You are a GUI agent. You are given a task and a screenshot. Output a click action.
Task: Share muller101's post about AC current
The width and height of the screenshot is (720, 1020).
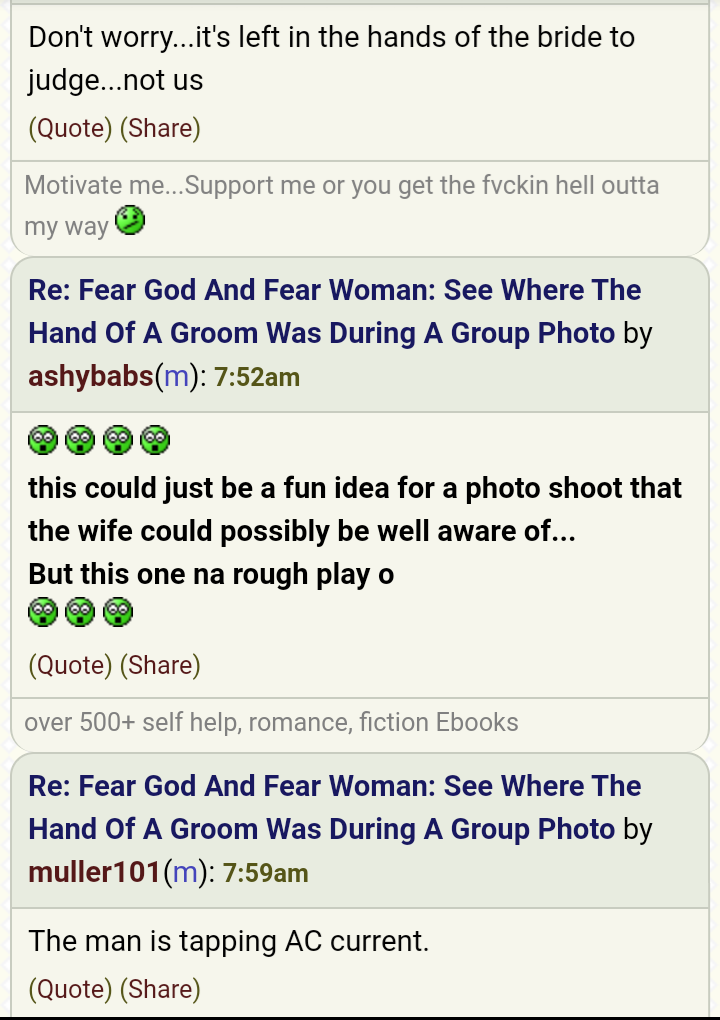[x=160, y=989]
